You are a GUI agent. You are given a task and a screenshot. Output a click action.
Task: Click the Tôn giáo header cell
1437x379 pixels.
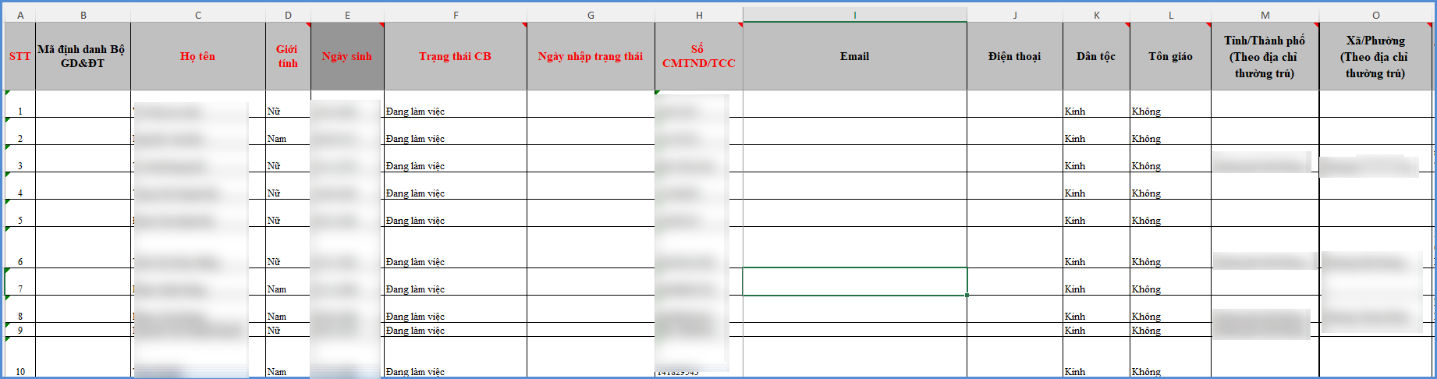tap(1170, 56)
